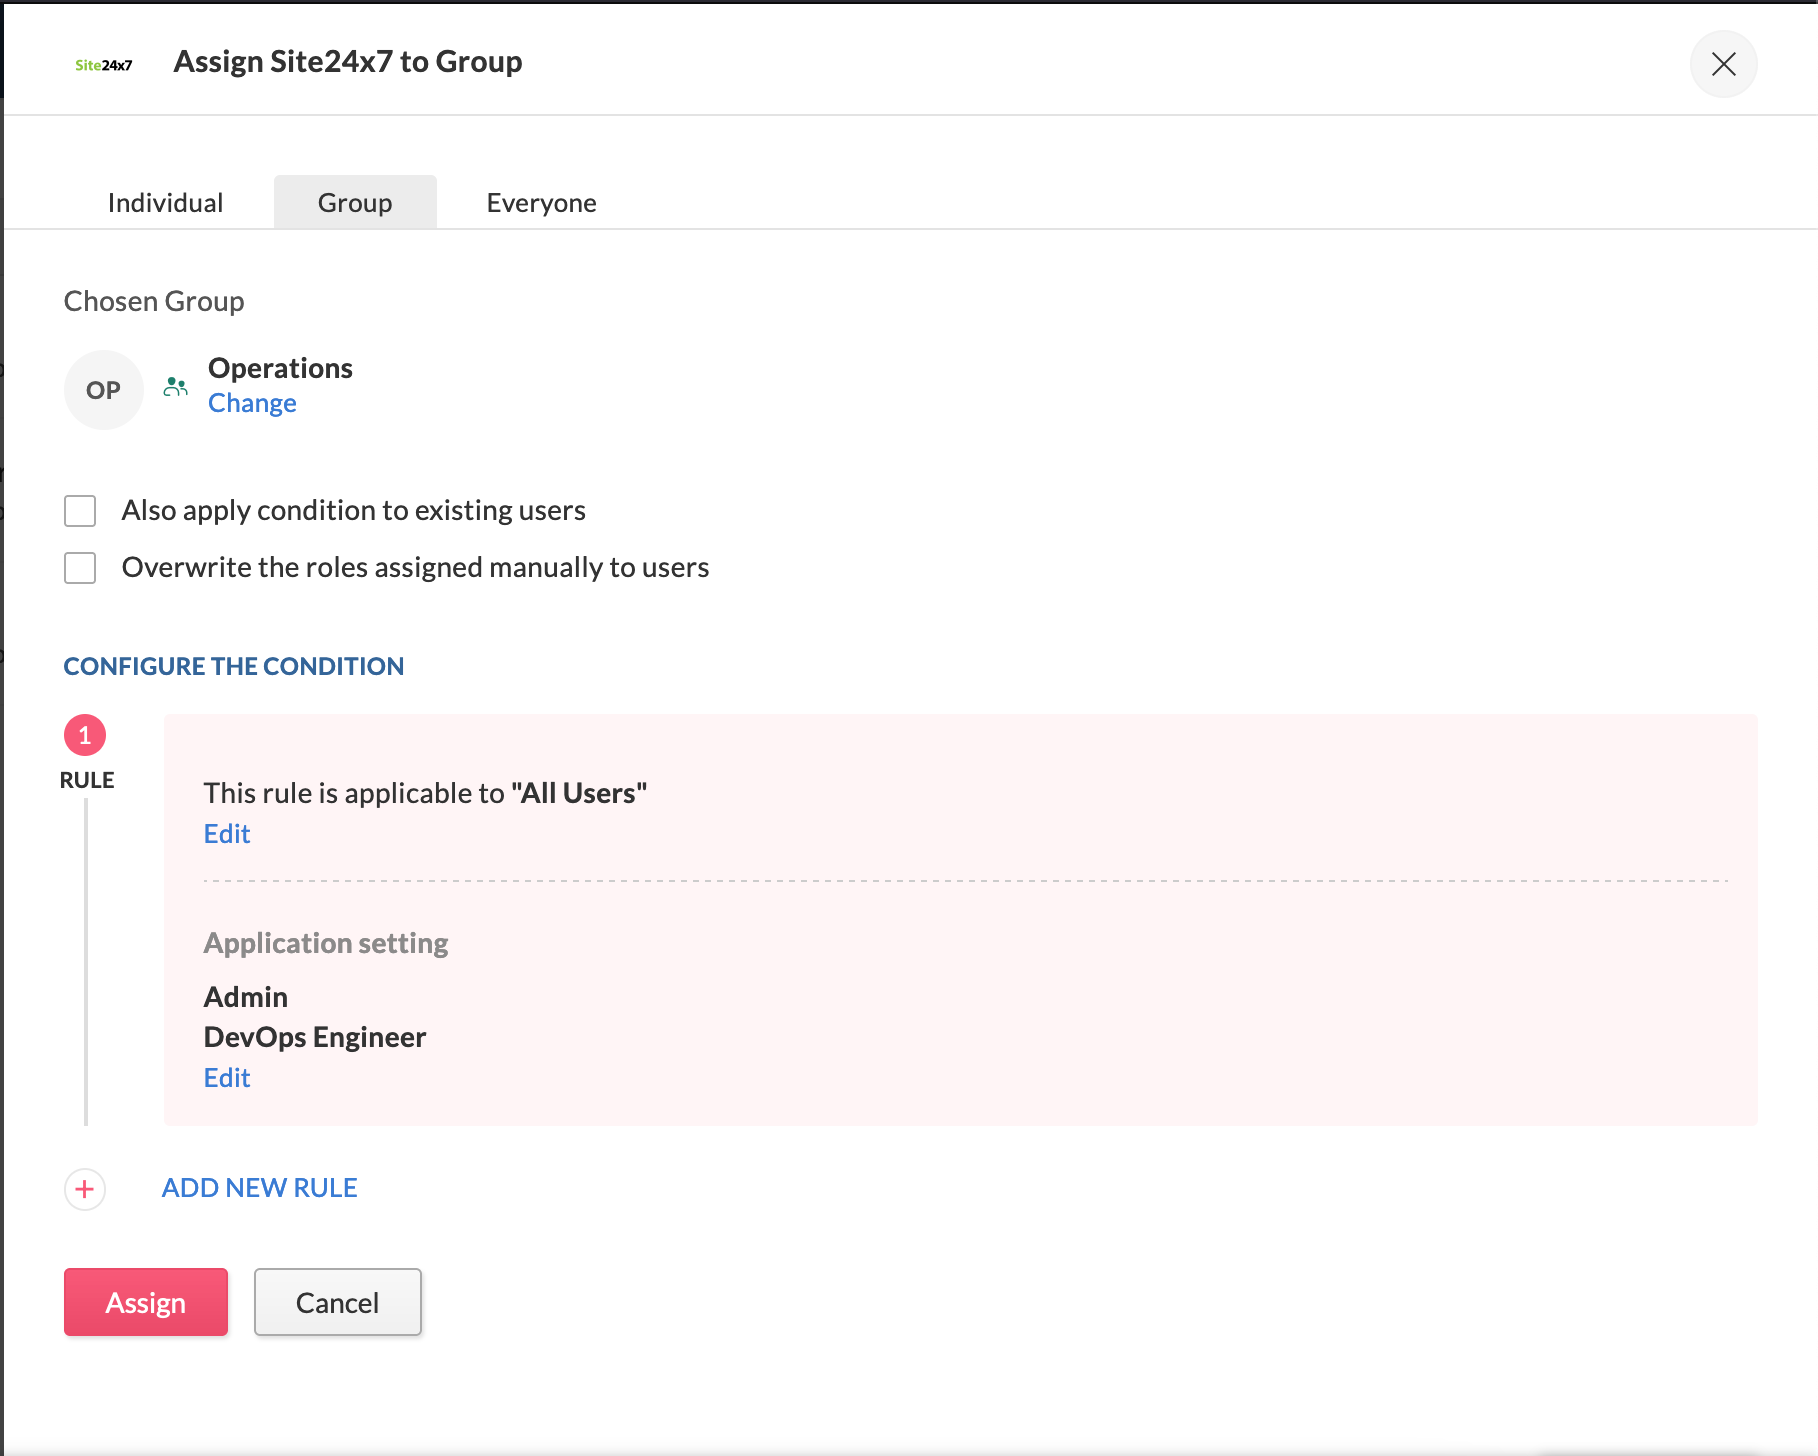This screenshot has height=1456, width=1818.
Task: Check 'Overwrite the roles assigned manually' box
Action: click(80, 568)
